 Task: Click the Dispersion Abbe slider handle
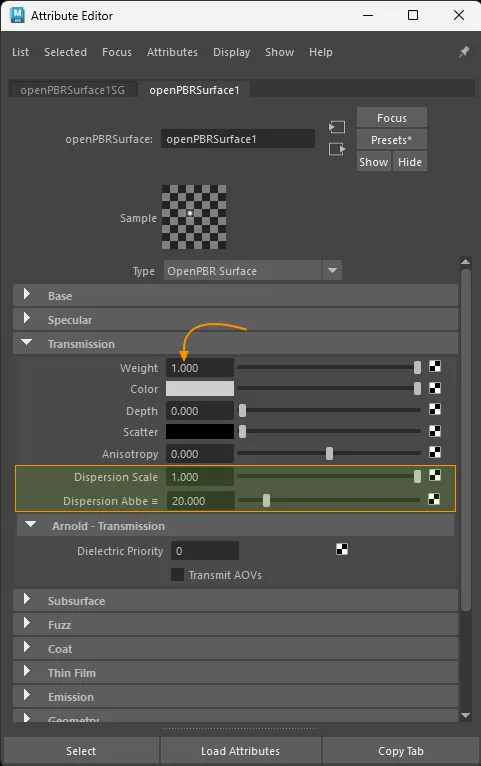coord(266,500)
